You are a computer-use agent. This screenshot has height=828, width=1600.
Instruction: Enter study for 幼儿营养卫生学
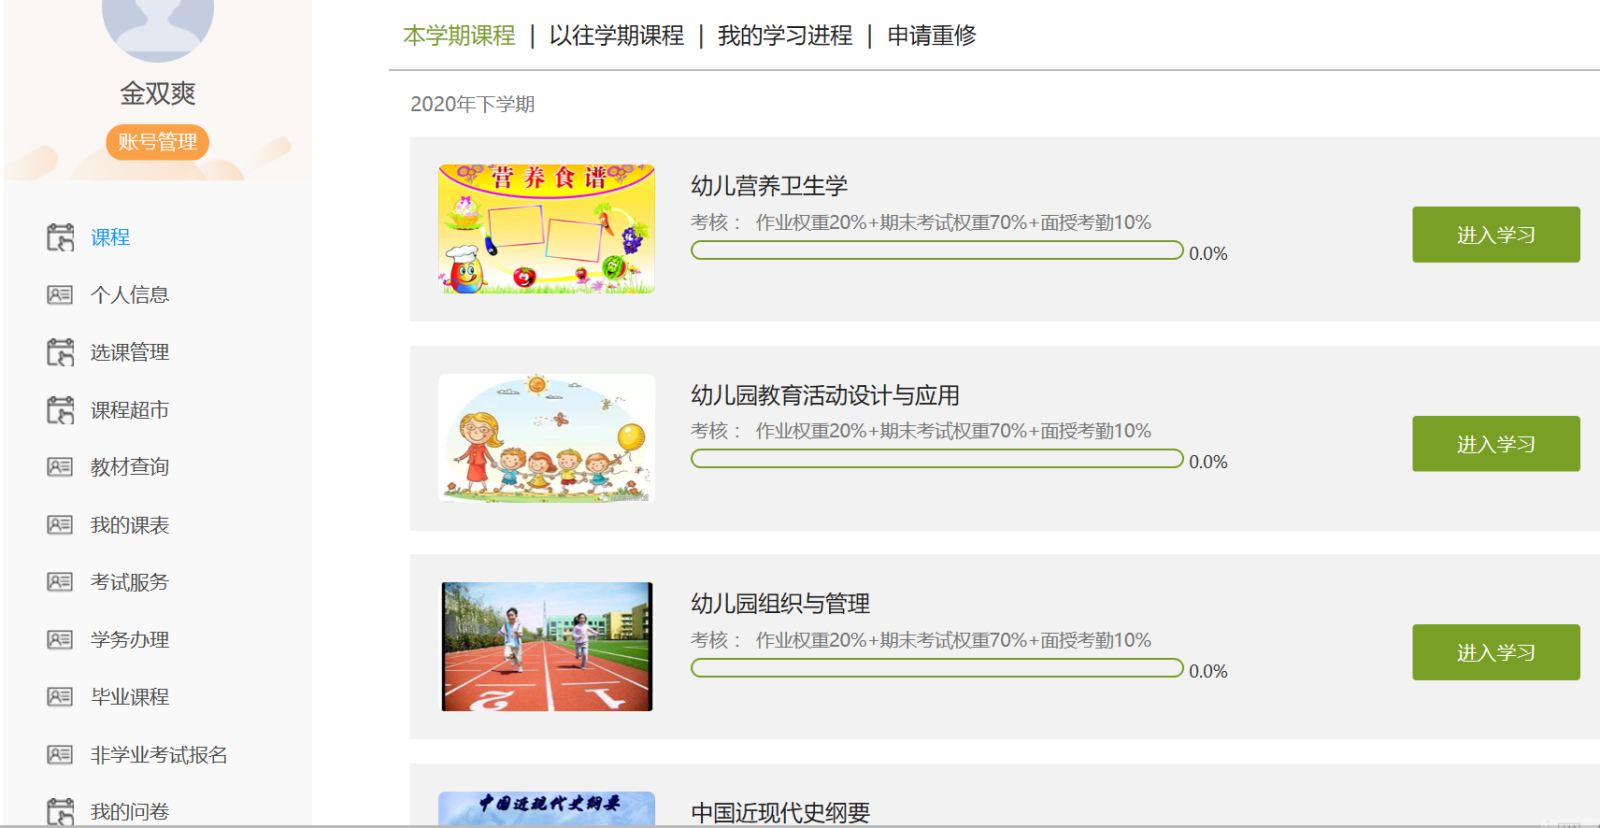(x=1495, y=235)
